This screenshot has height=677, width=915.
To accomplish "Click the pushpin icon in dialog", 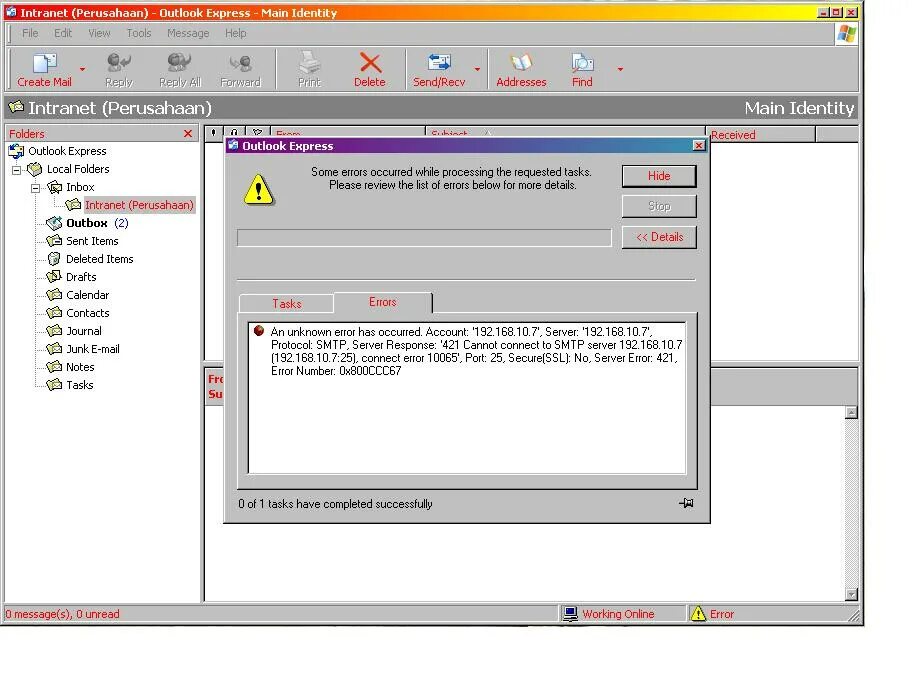I will (686, 503).
